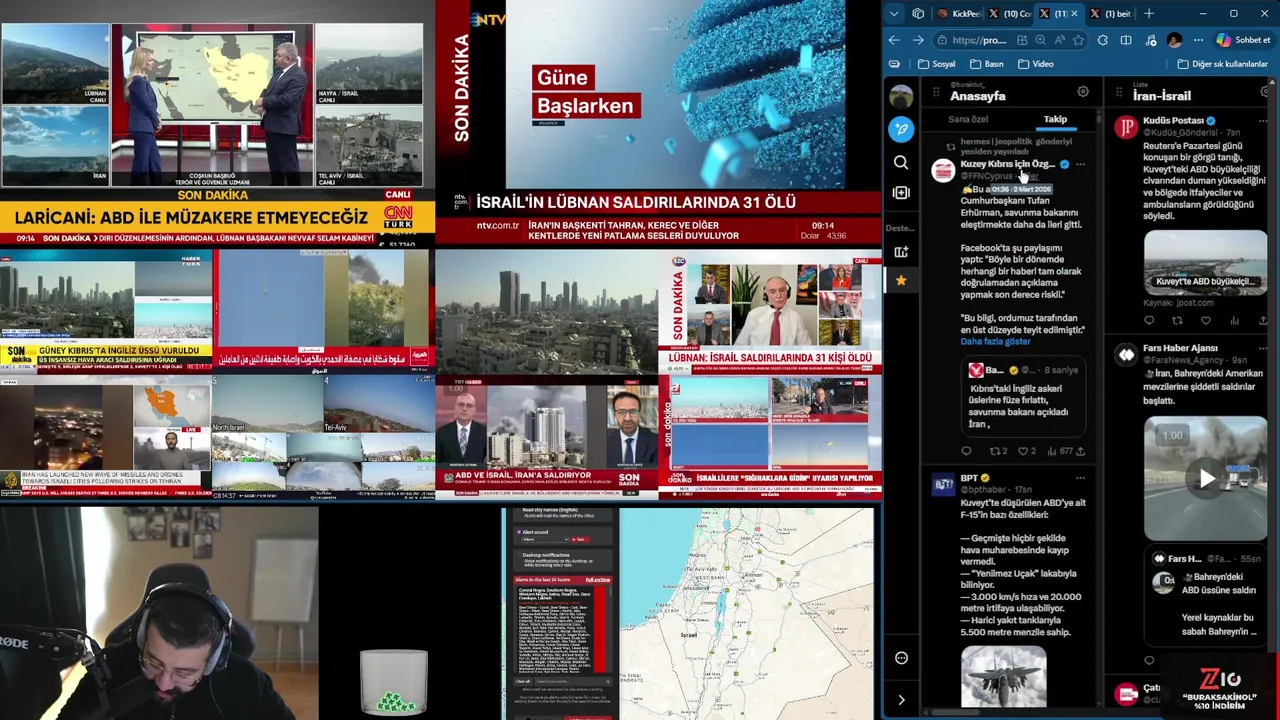Toggle split screen view
This screenshot has height=720, width=1280.
pyautogui.click(x=1126, y=40)
